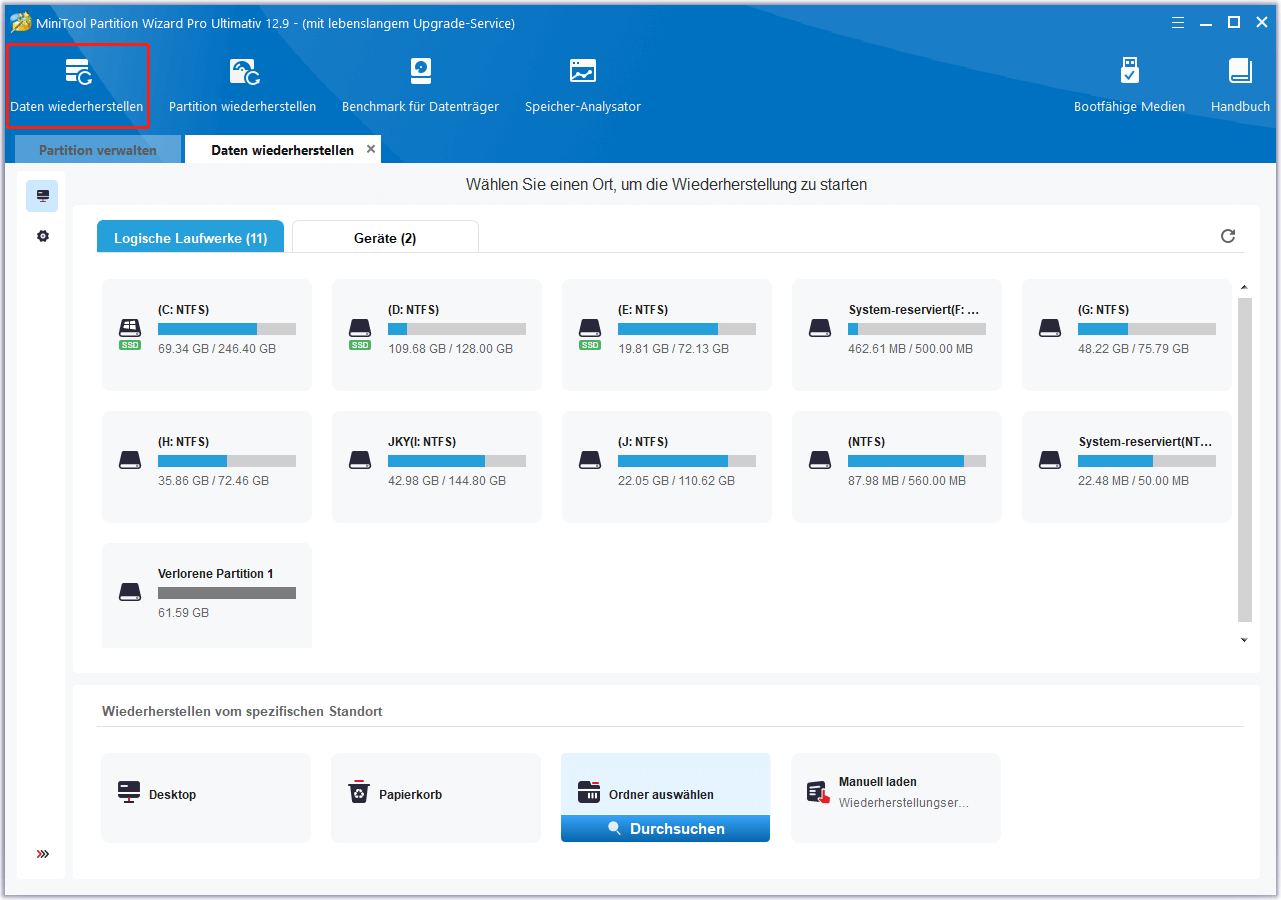Select the H: NTFS drive icon
The height and width of the screenshot is (900, 1281).
[130, 460]
